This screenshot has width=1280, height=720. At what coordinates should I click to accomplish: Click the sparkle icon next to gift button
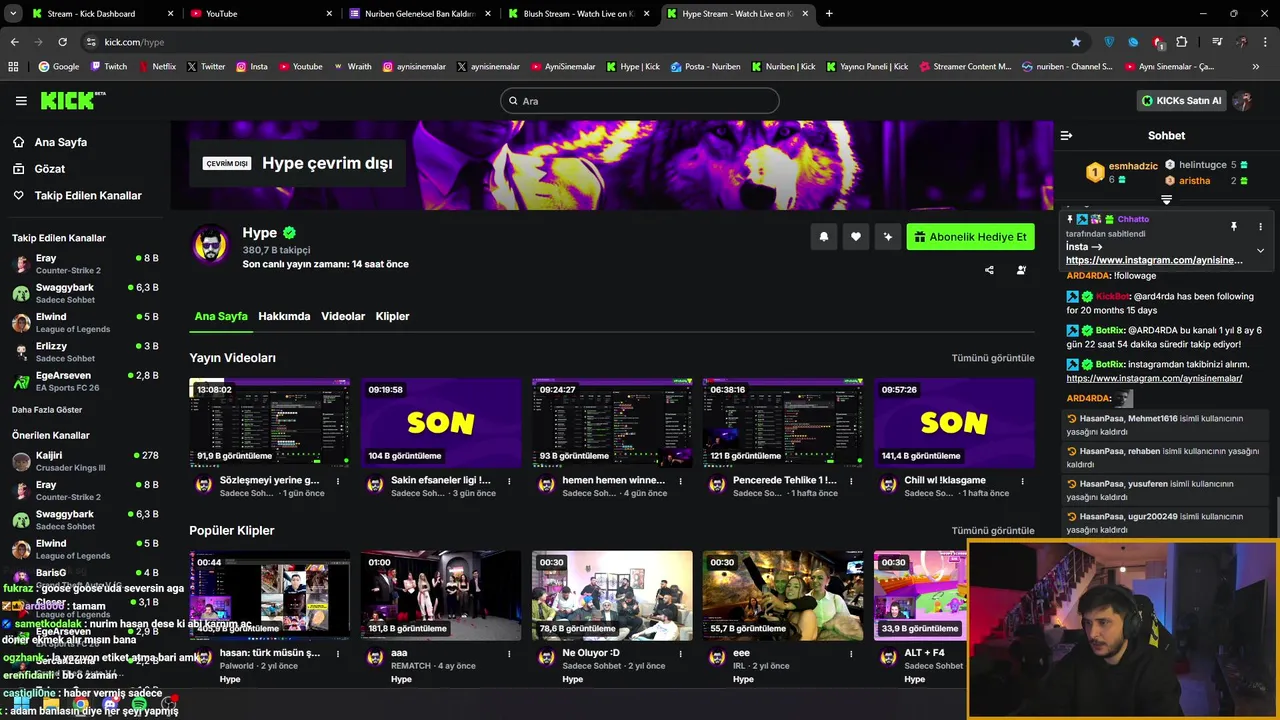tap(888, 237)
